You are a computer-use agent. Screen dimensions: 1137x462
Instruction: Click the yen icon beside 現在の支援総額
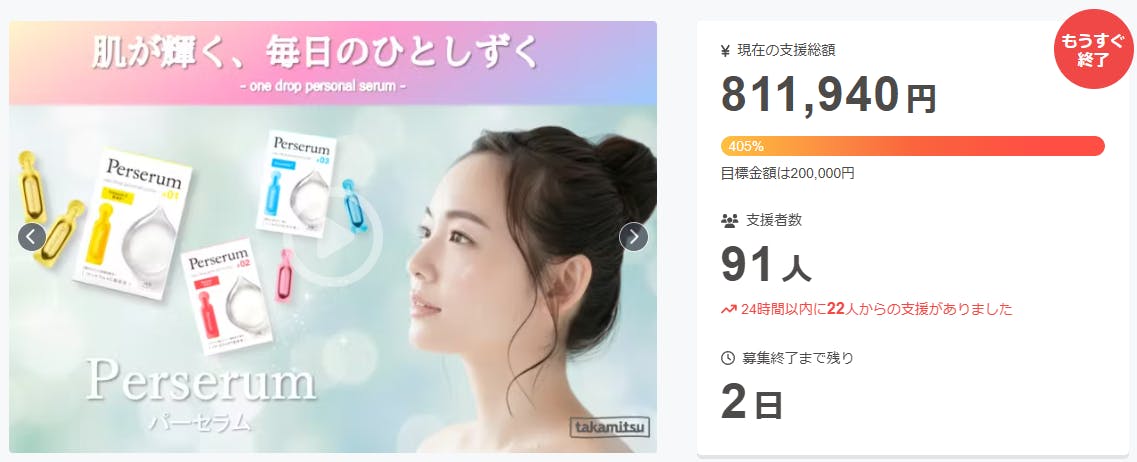tap(726, 51)
